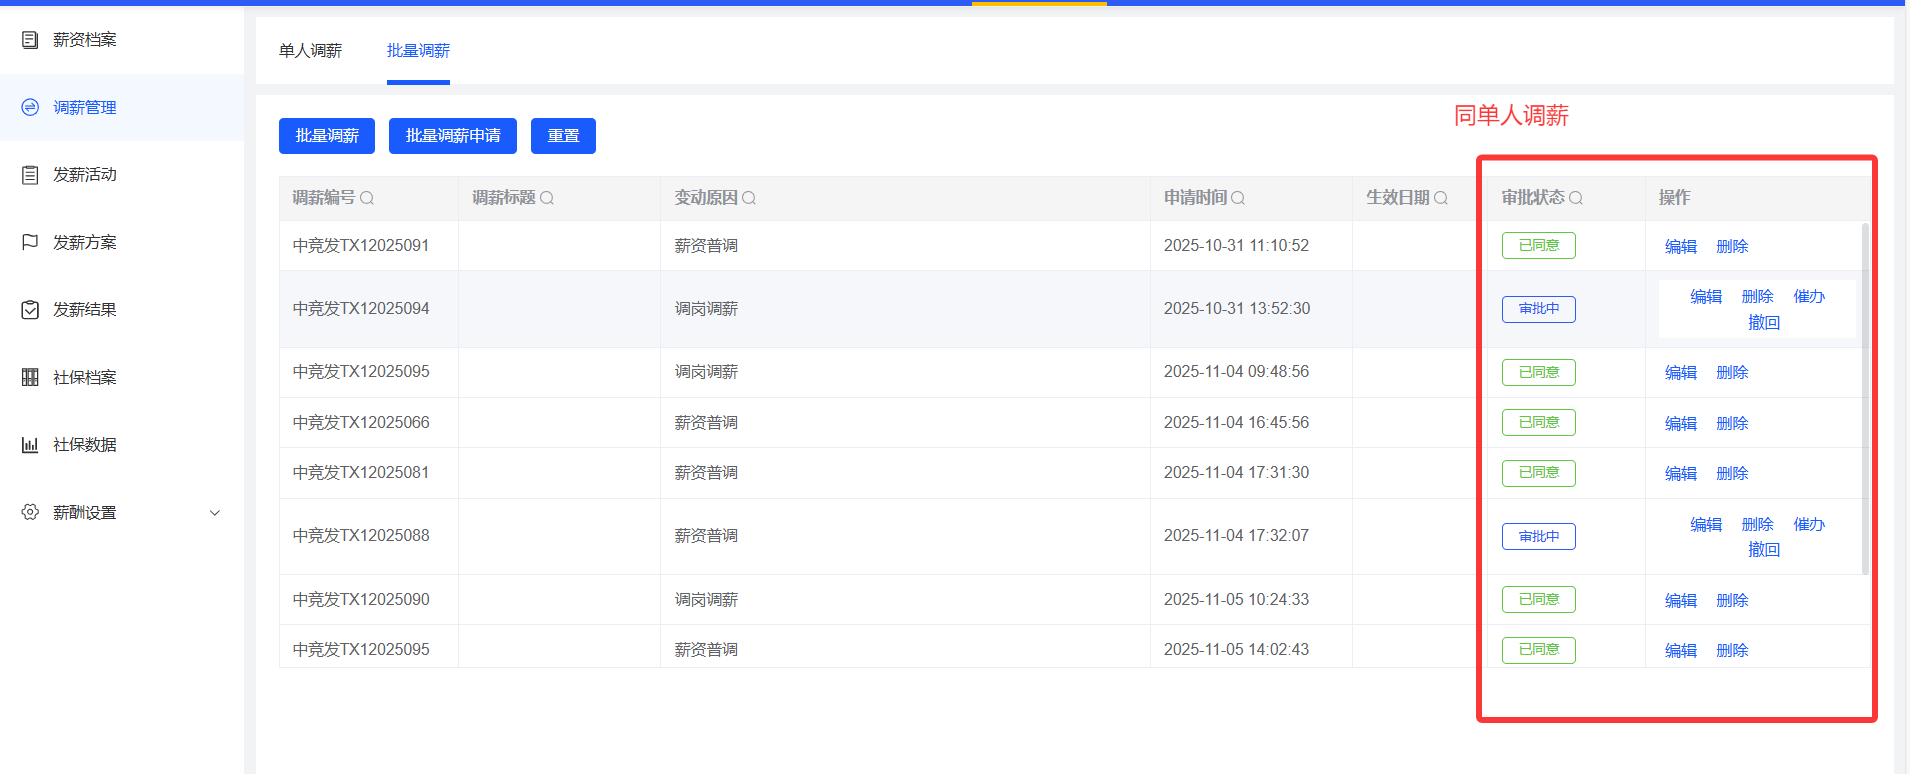Open 发薪方案 via its flag icon
The width and height of the screenshot is (1910, 774).
pos(30,242)
